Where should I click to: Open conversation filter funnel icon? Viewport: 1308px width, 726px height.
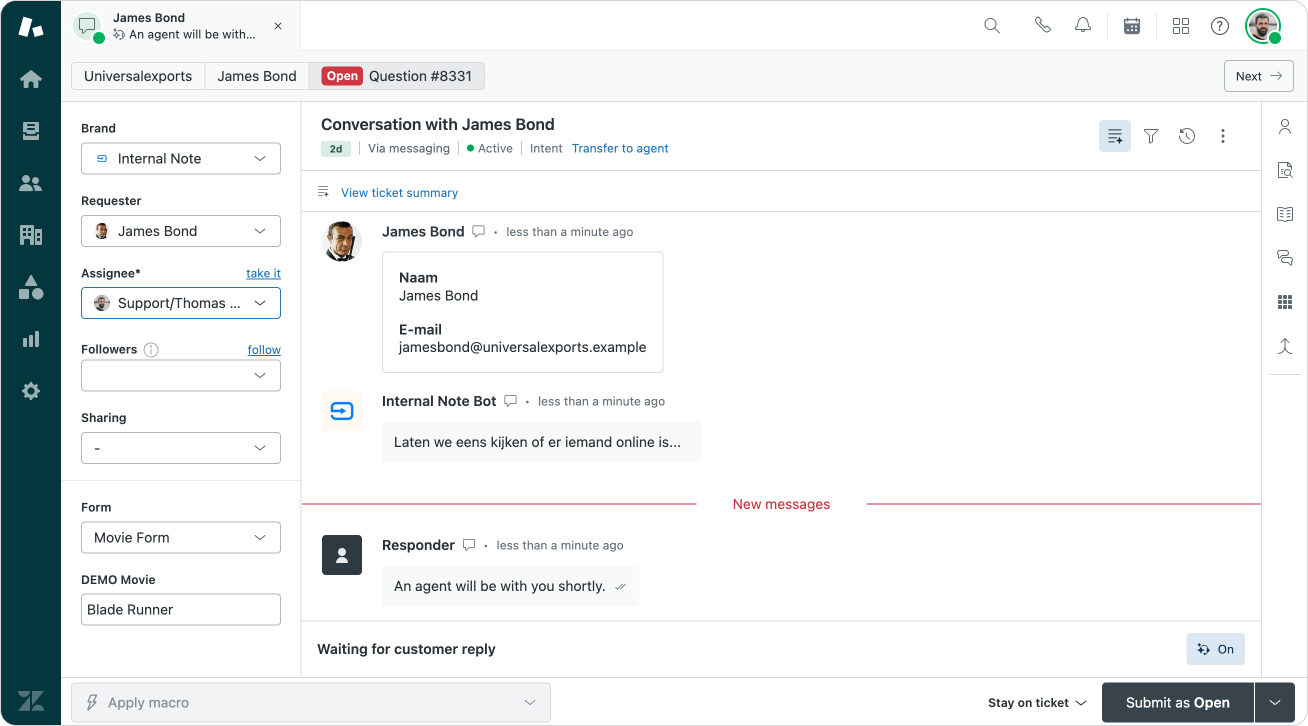click(1151, 136)
